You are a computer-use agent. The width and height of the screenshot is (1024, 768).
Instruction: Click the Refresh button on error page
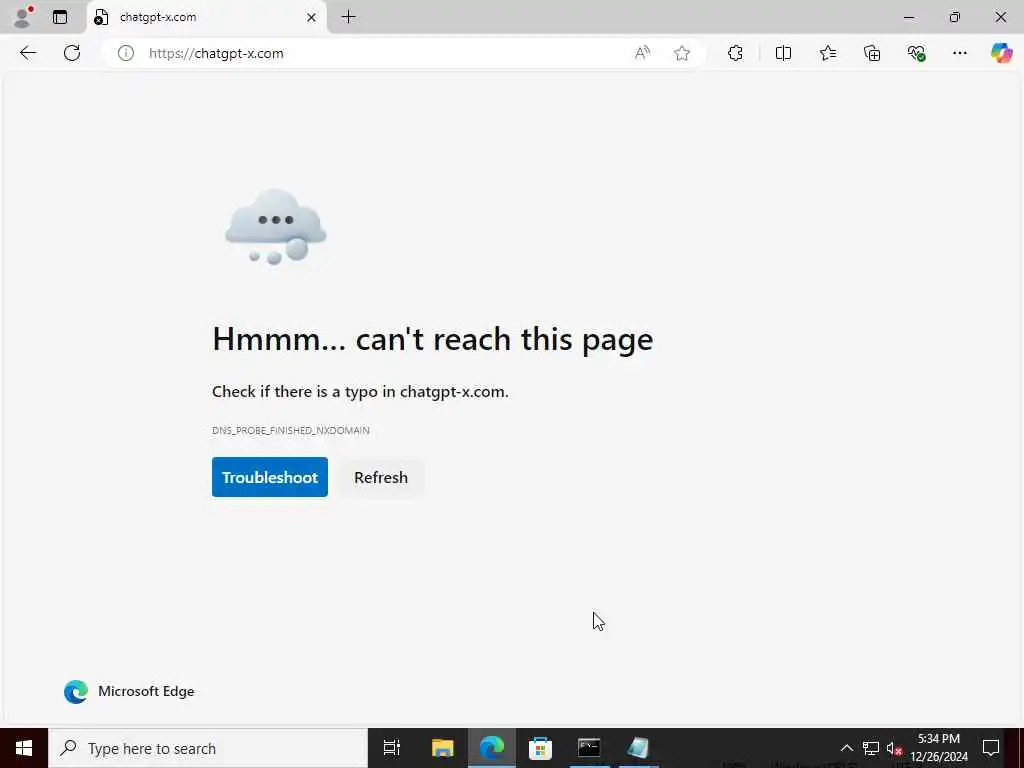[x=381, y=477]
